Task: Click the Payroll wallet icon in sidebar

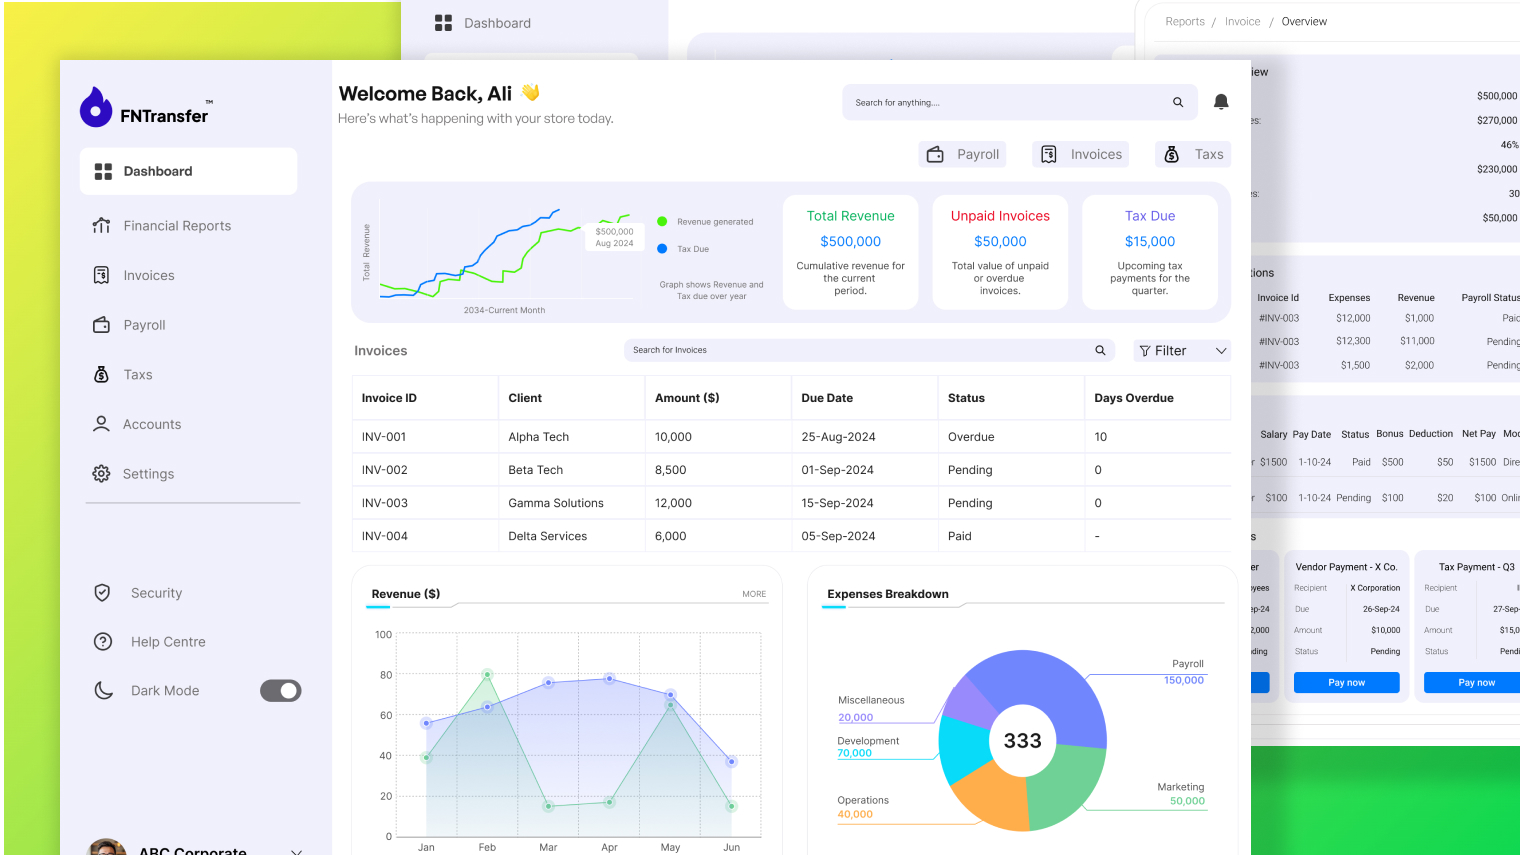Action: pos(101,325)
